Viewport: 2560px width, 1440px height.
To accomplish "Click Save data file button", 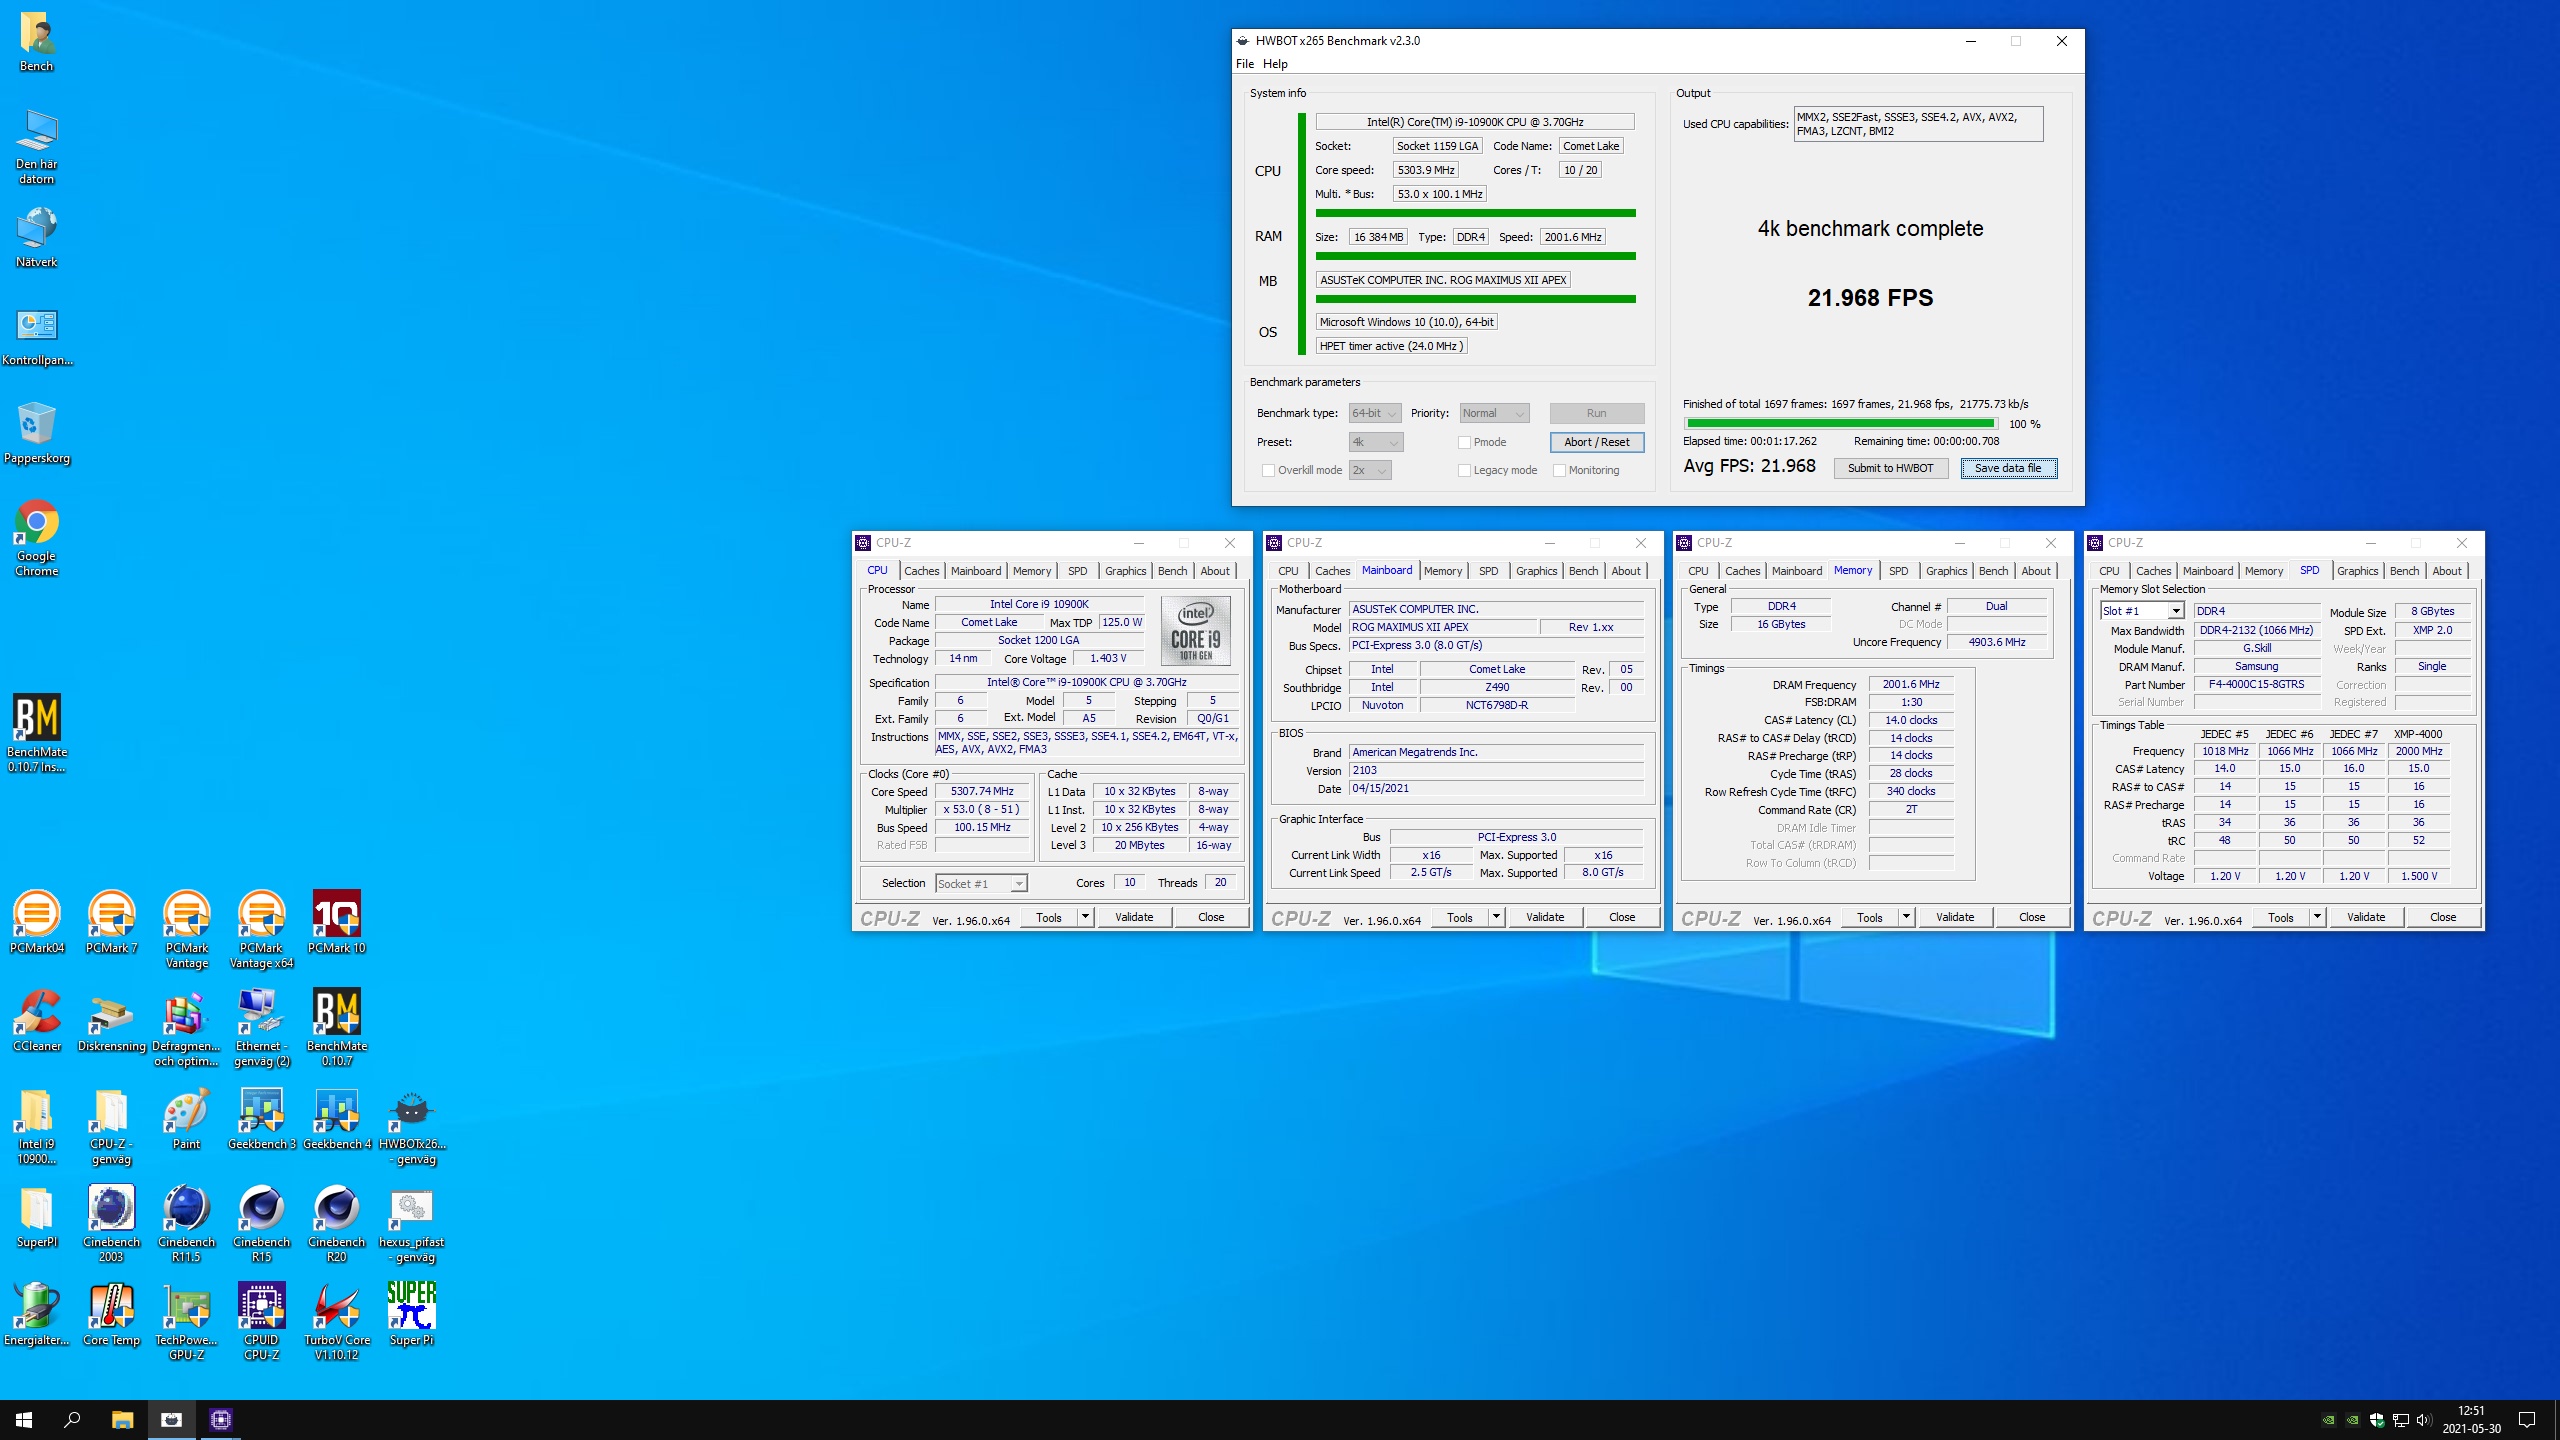I will tap(2008, 468).
